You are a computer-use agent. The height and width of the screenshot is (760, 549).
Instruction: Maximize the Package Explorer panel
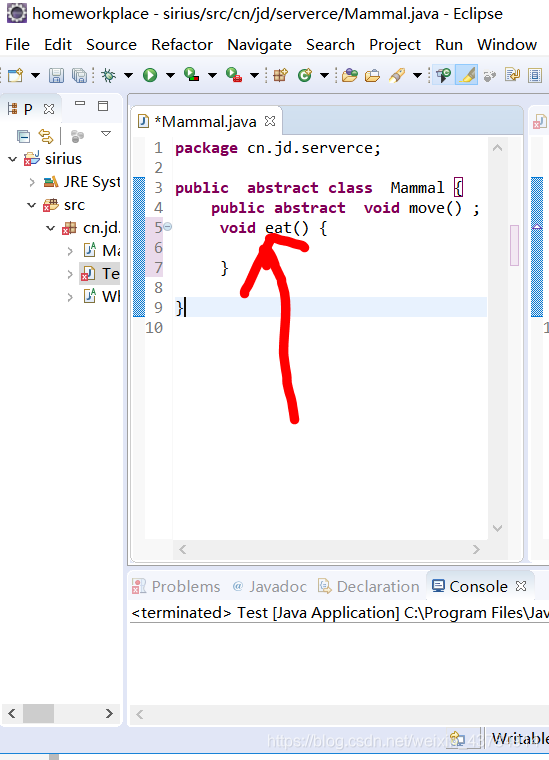pos(103,106)
